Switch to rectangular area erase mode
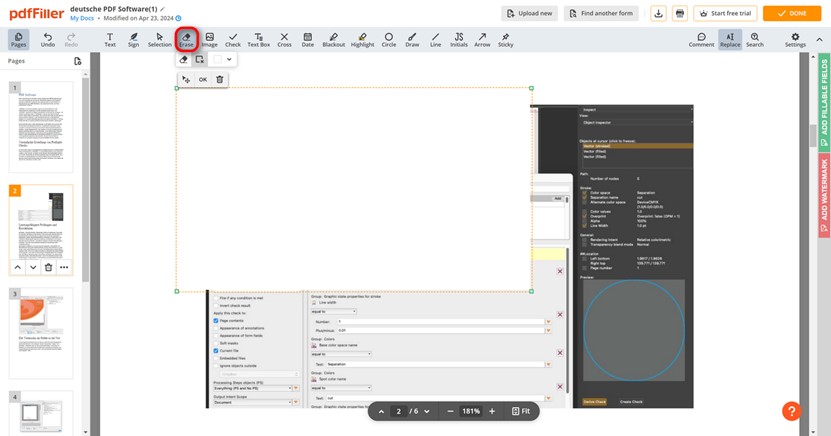Viewport: 831px width, 436px height. pos(200,60)
